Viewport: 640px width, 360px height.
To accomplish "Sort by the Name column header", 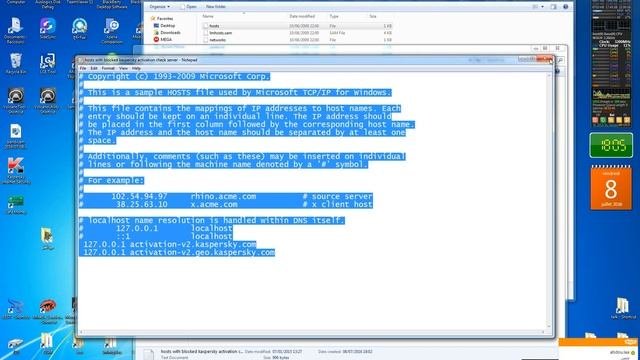I will click(208, 16).
